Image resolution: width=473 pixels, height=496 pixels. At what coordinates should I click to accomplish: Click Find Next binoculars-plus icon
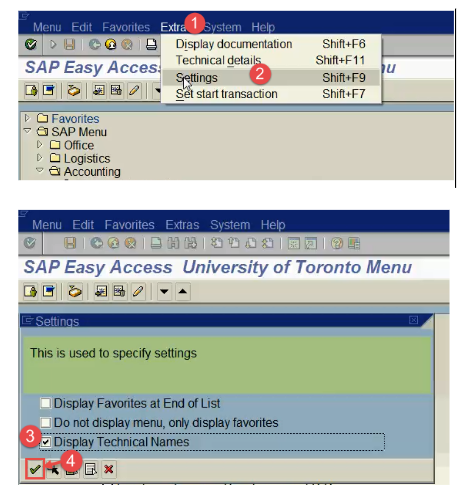190,243
